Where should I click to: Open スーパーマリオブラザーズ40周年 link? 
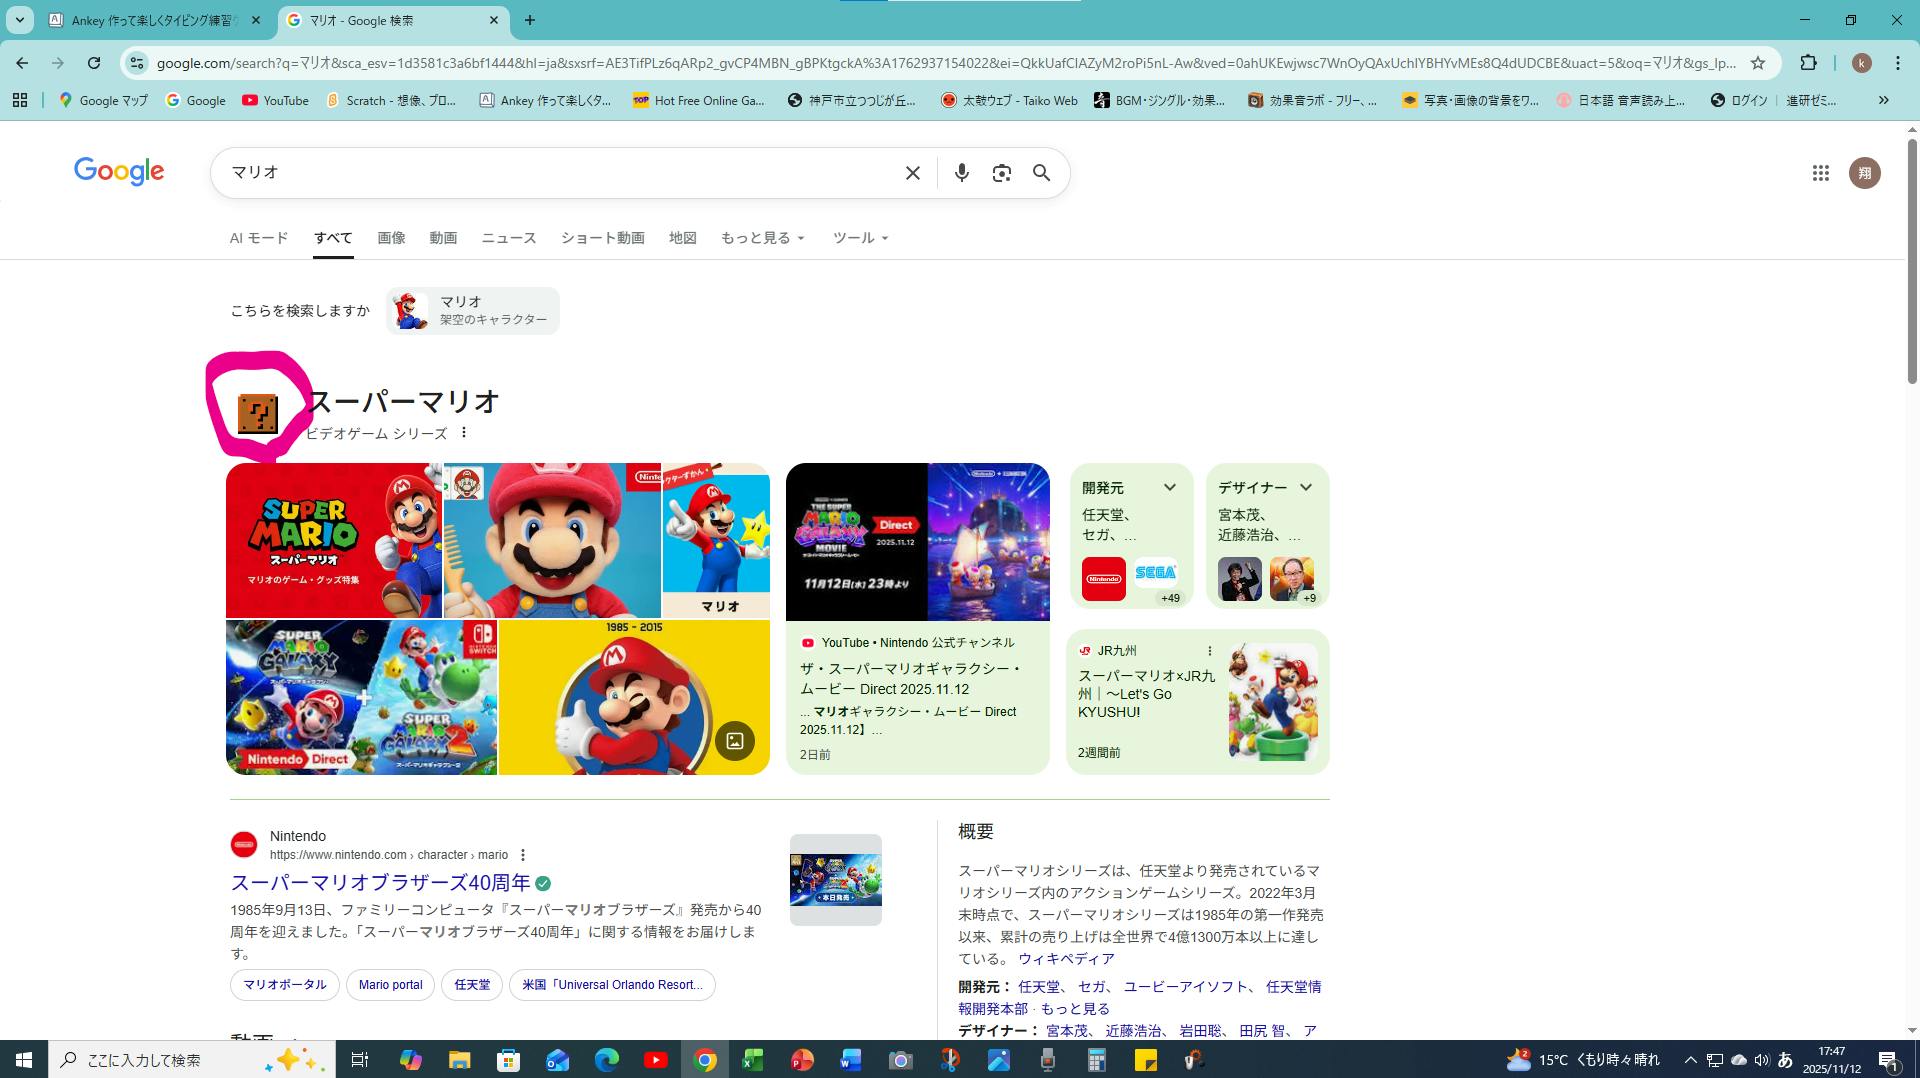pos(380,883)
